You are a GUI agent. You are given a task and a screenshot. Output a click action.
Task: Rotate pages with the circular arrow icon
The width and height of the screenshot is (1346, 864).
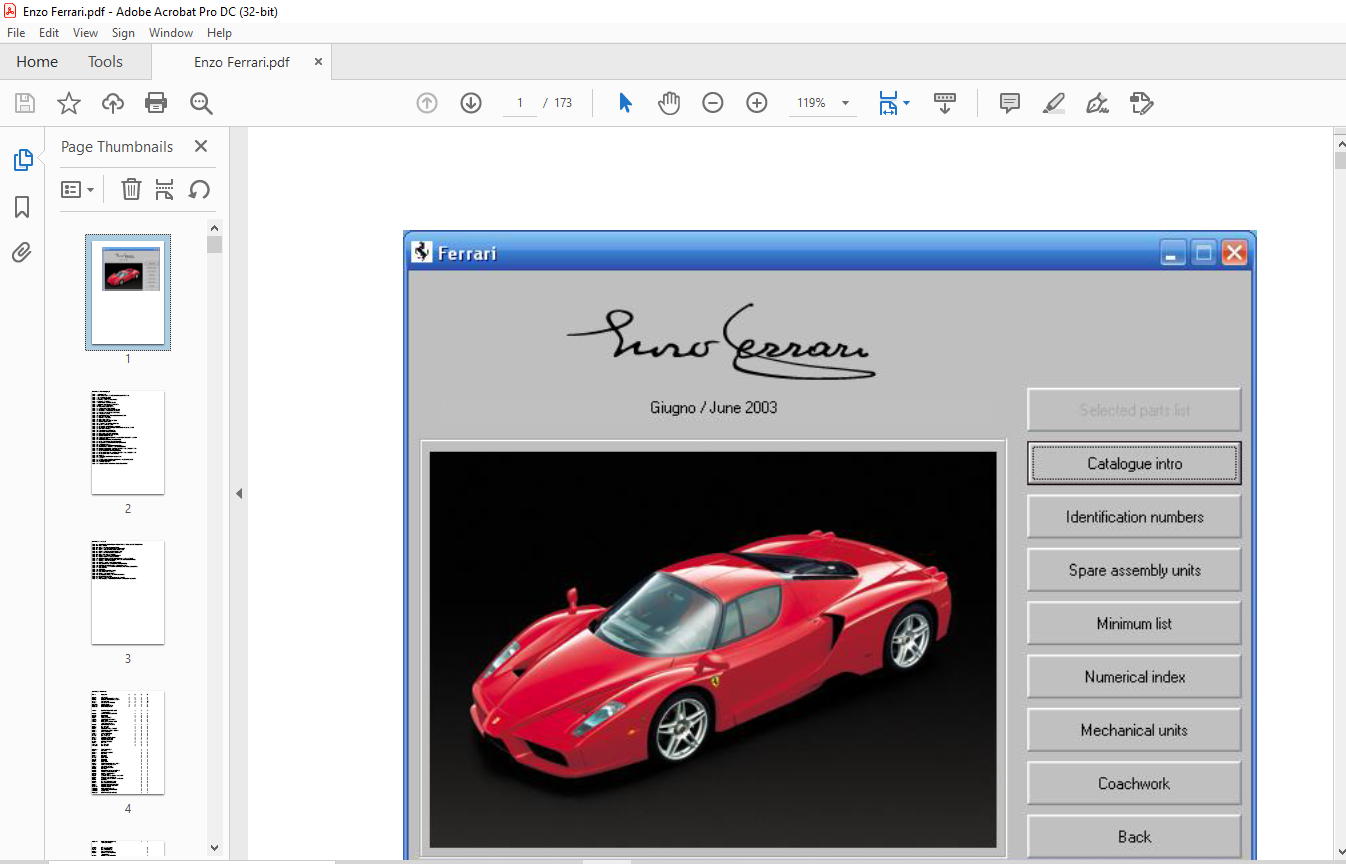[x=199, y=189]
